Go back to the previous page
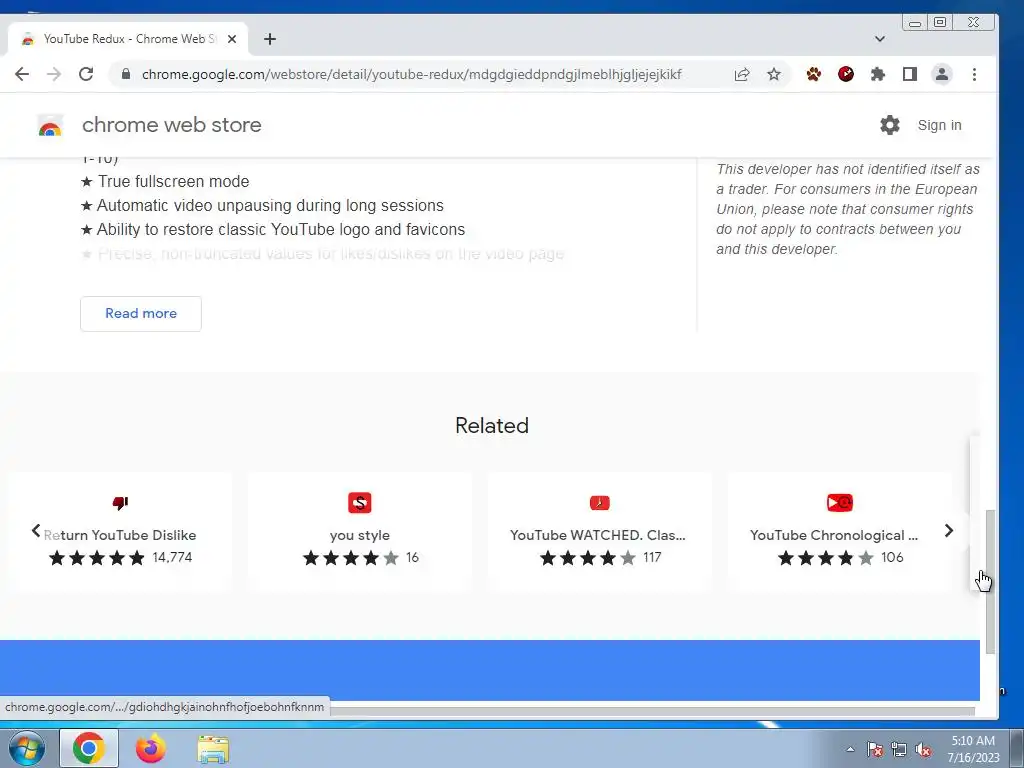Screen dimensions: 1024x768 pos(22,74)
